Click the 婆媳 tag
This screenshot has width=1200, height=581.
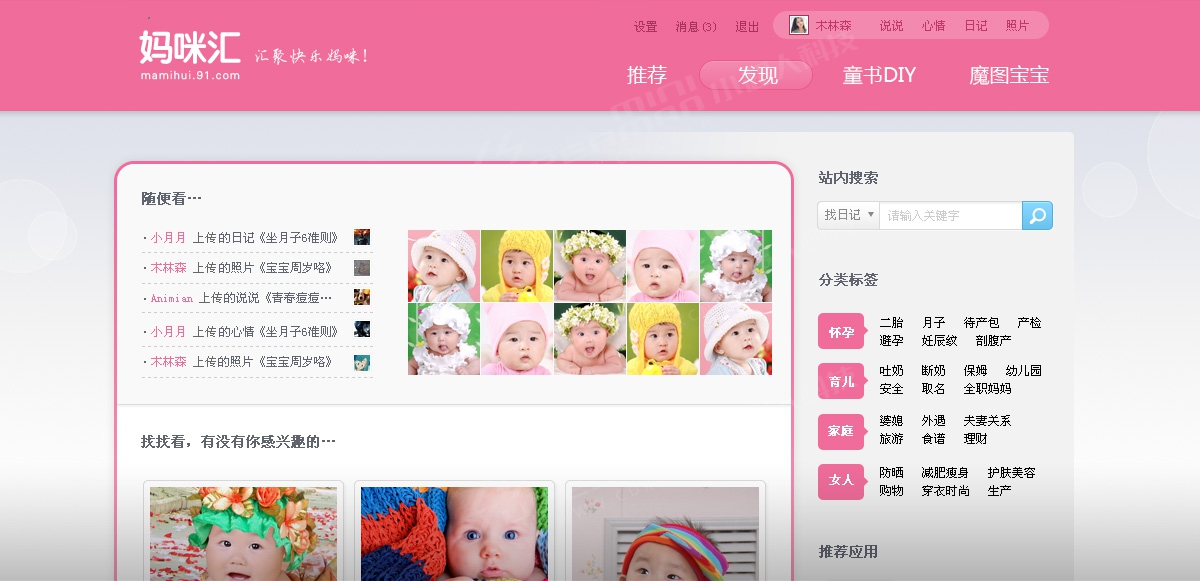pos(891,421)
